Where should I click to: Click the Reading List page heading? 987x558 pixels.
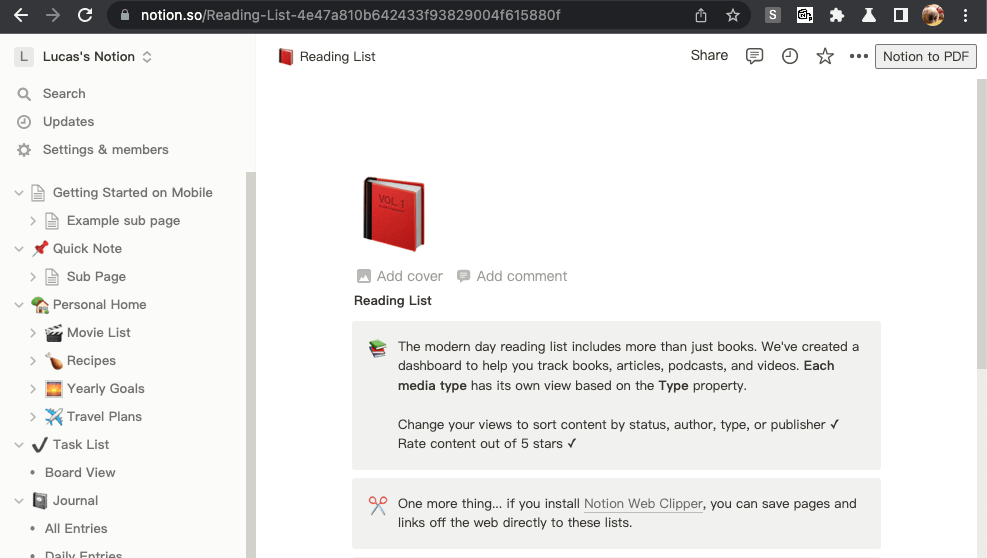(393, 300)
